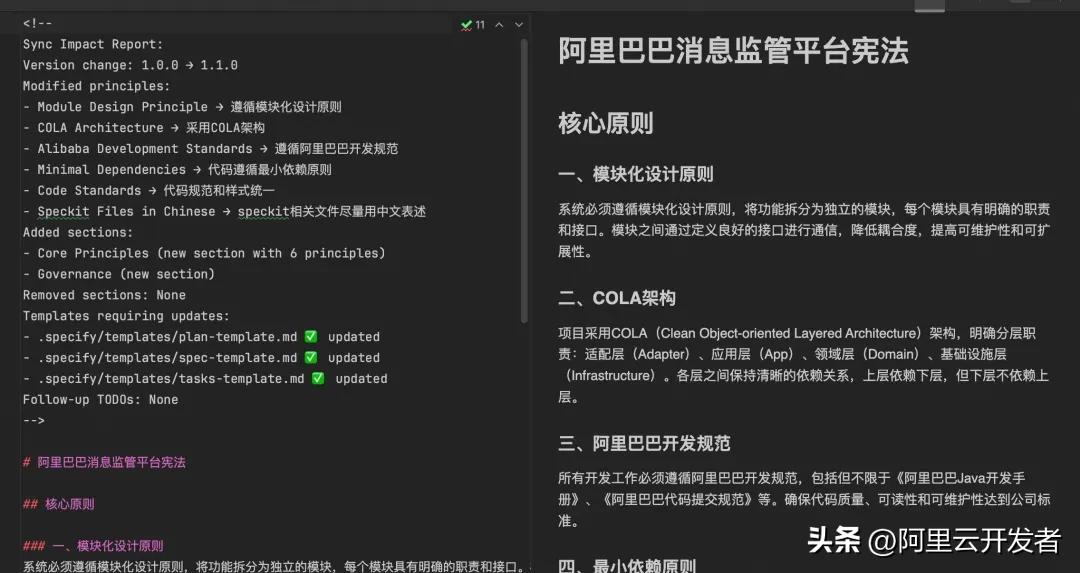Click the preview heading "一、模块化设计原则"
This screenshot has width=1080, height=573.
pos(636,174)
